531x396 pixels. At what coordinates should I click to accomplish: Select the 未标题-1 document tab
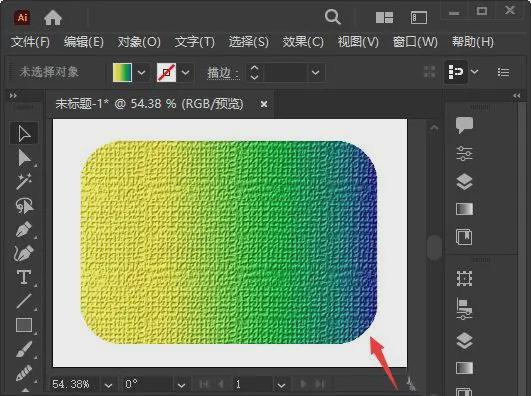149,104
